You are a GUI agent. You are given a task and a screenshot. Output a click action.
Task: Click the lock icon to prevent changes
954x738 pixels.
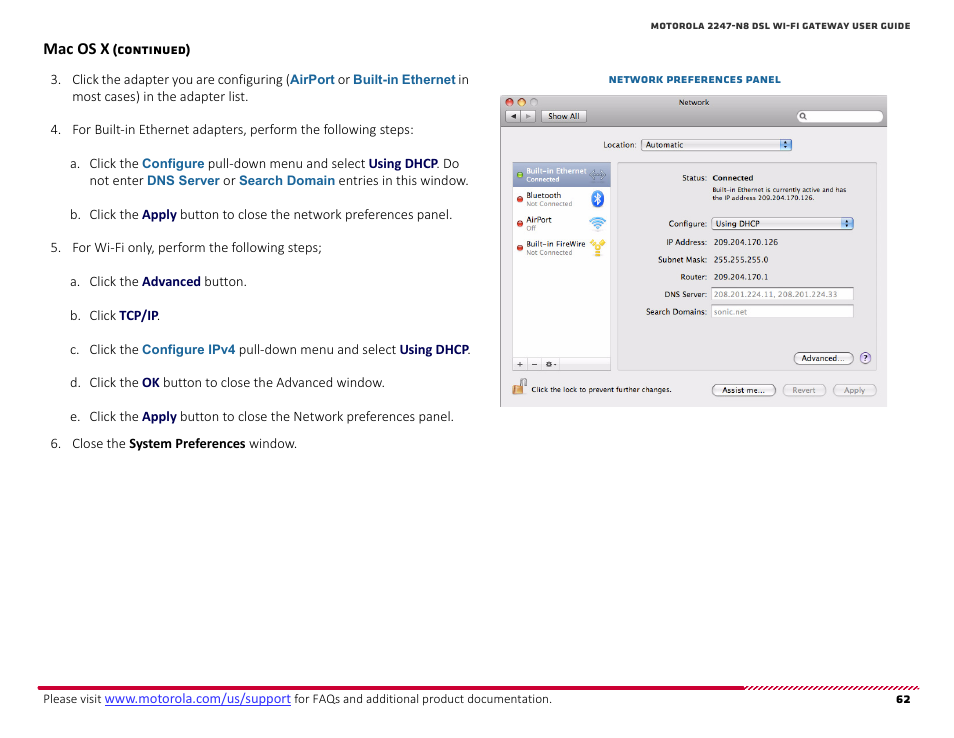[519, 386]
